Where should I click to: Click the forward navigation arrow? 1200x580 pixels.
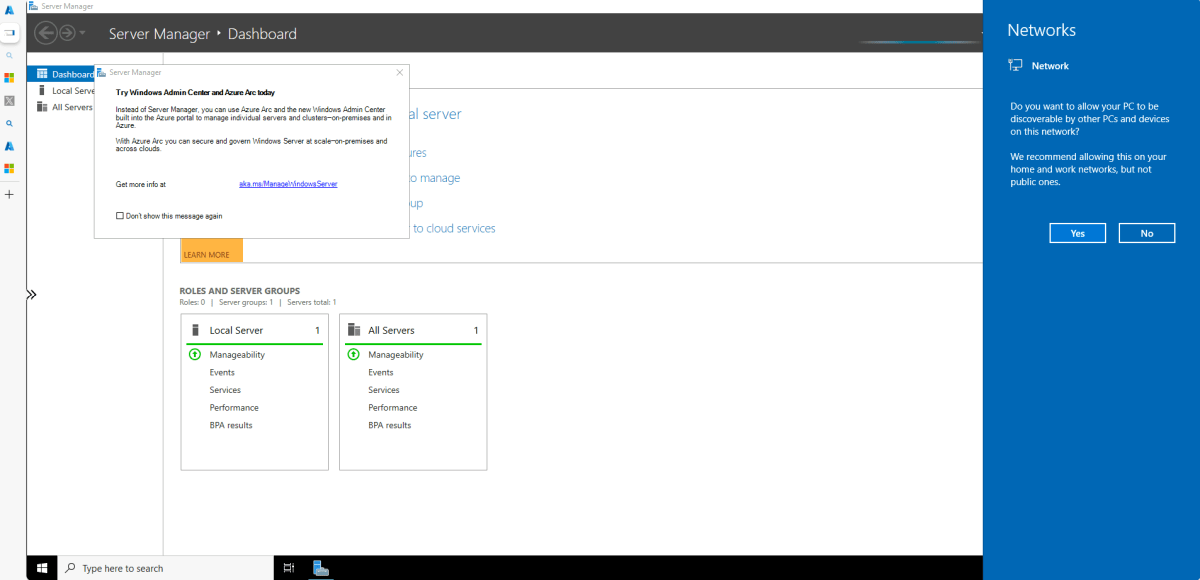point(67,33)
